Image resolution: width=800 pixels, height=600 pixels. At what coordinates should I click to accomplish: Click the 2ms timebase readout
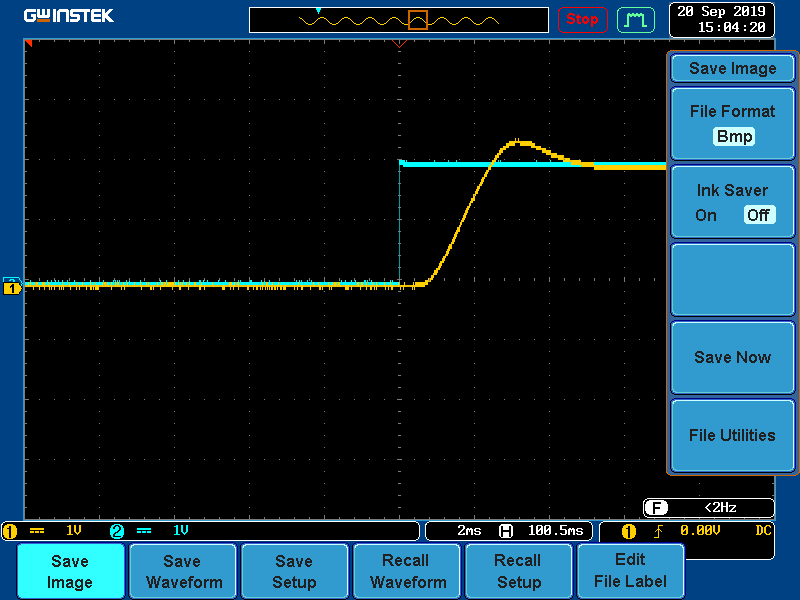(x=469, y=531)
